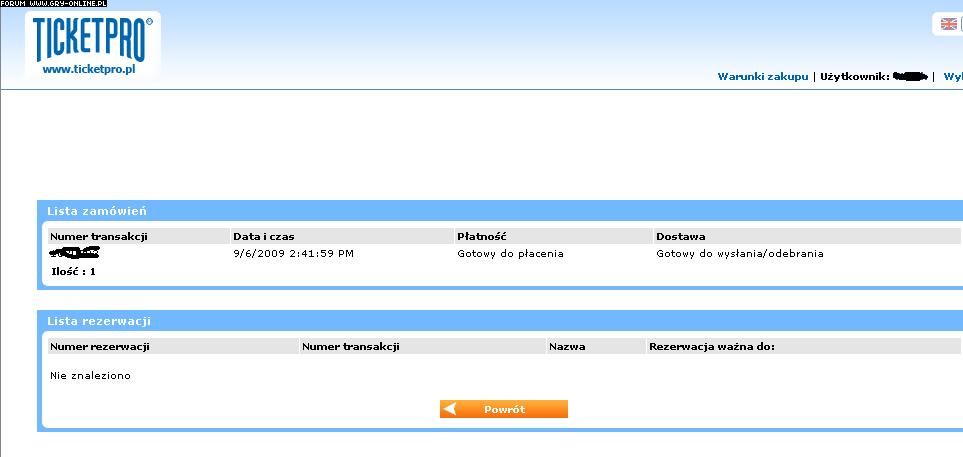Click the www.ticketpro.pl address under the logo
The width and height of the screenshot is (963, 457).
(x=88, y=70)
